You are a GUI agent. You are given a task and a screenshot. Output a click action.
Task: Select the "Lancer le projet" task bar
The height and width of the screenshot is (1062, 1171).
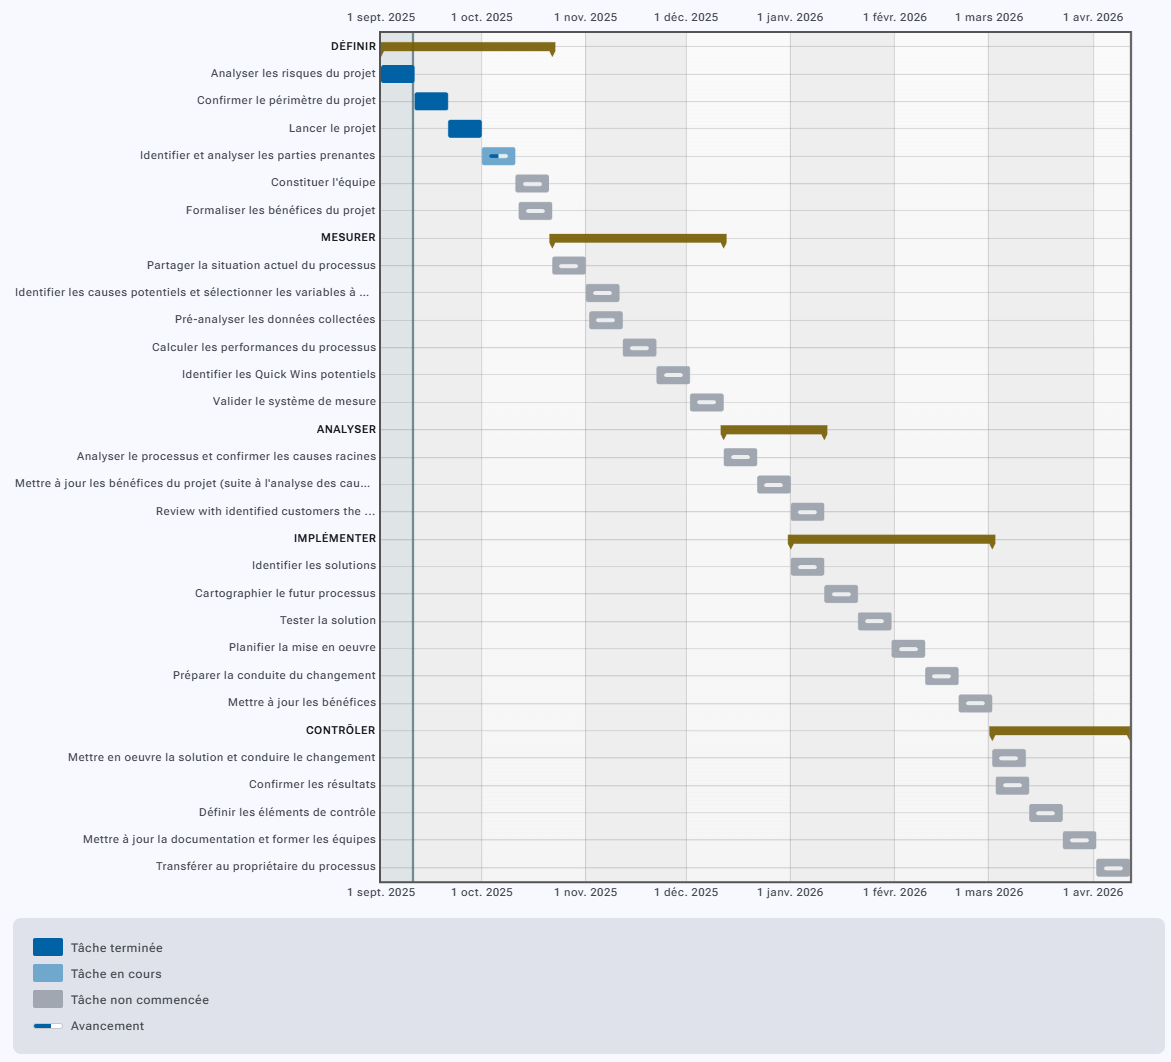tap(465, 129)
